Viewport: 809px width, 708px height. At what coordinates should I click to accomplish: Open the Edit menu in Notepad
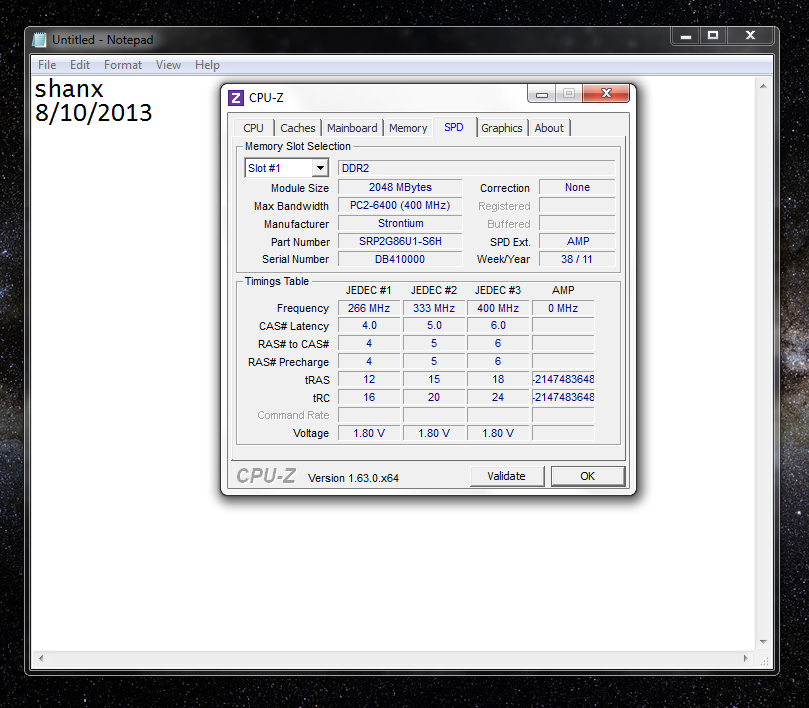pyautogui.click(x=80, y=65)
